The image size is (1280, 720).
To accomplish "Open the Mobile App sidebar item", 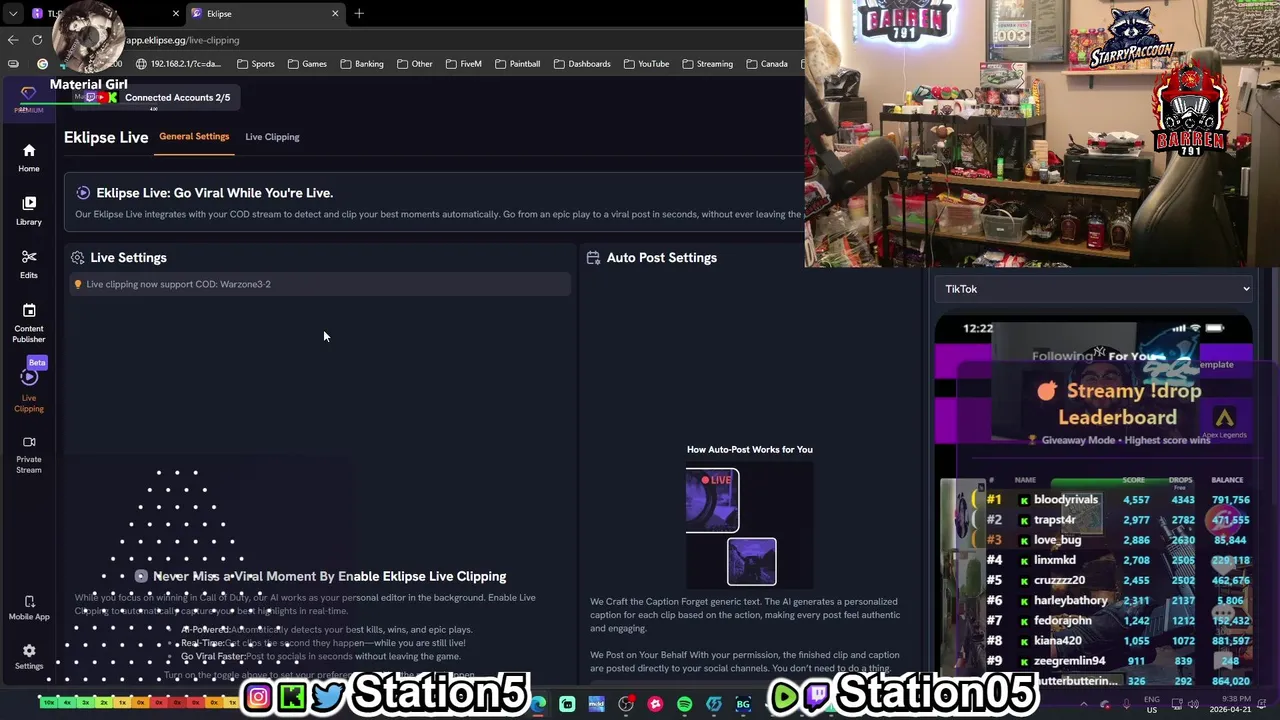I will point(29,608).
